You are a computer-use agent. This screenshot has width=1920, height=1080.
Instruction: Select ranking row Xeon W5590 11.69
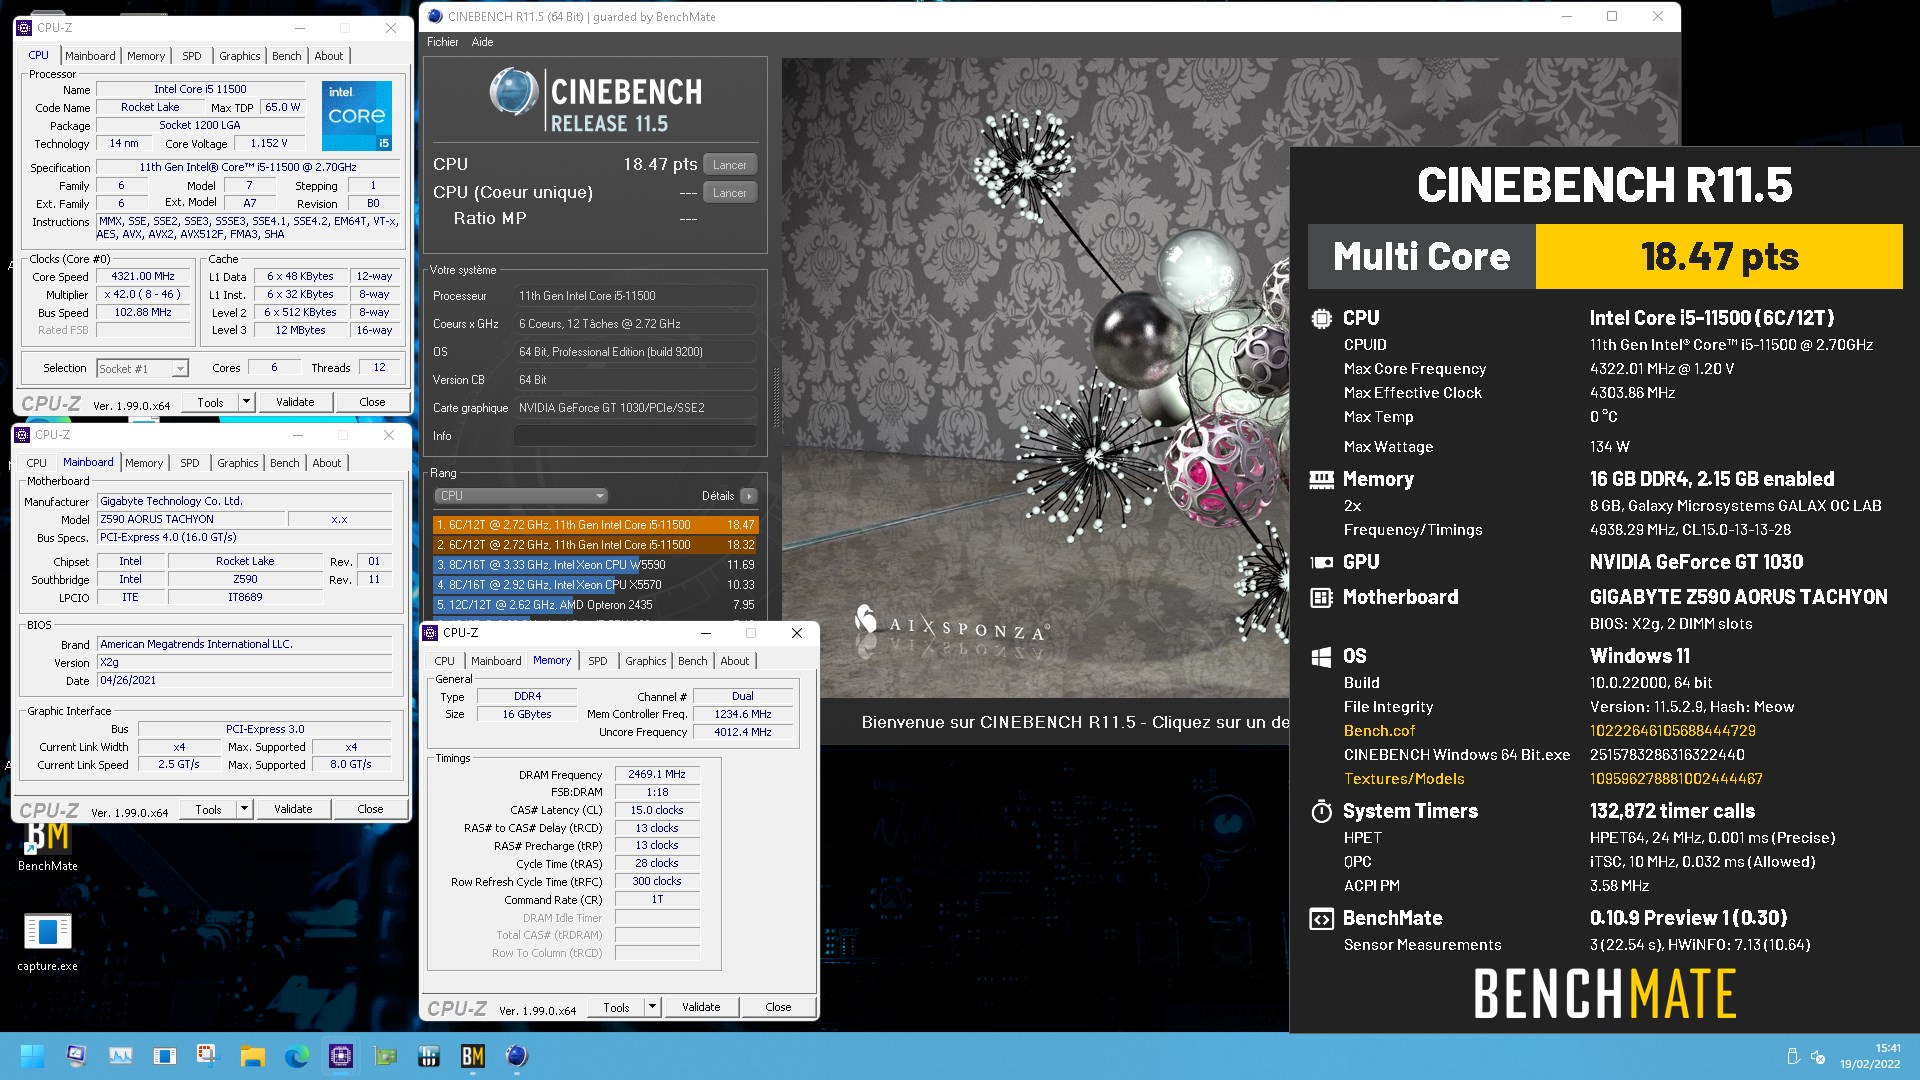[x=595, y=565]
